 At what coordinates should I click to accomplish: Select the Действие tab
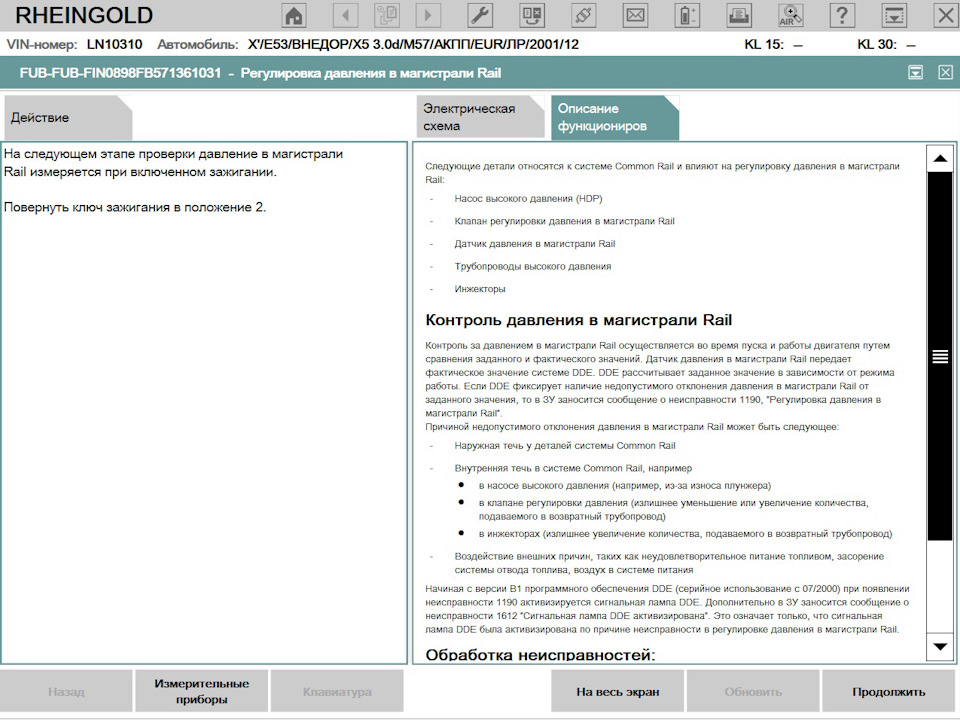point(67,118)
